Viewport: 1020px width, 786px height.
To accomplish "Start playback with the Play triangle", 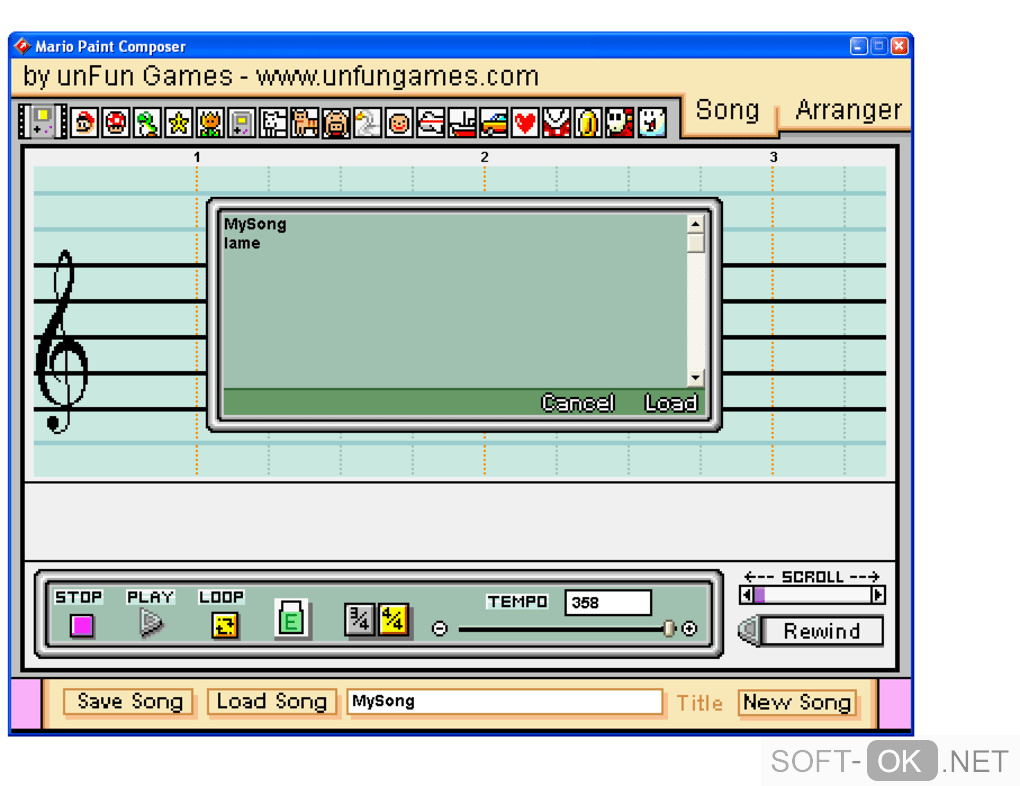I will (x=151, y=623).
